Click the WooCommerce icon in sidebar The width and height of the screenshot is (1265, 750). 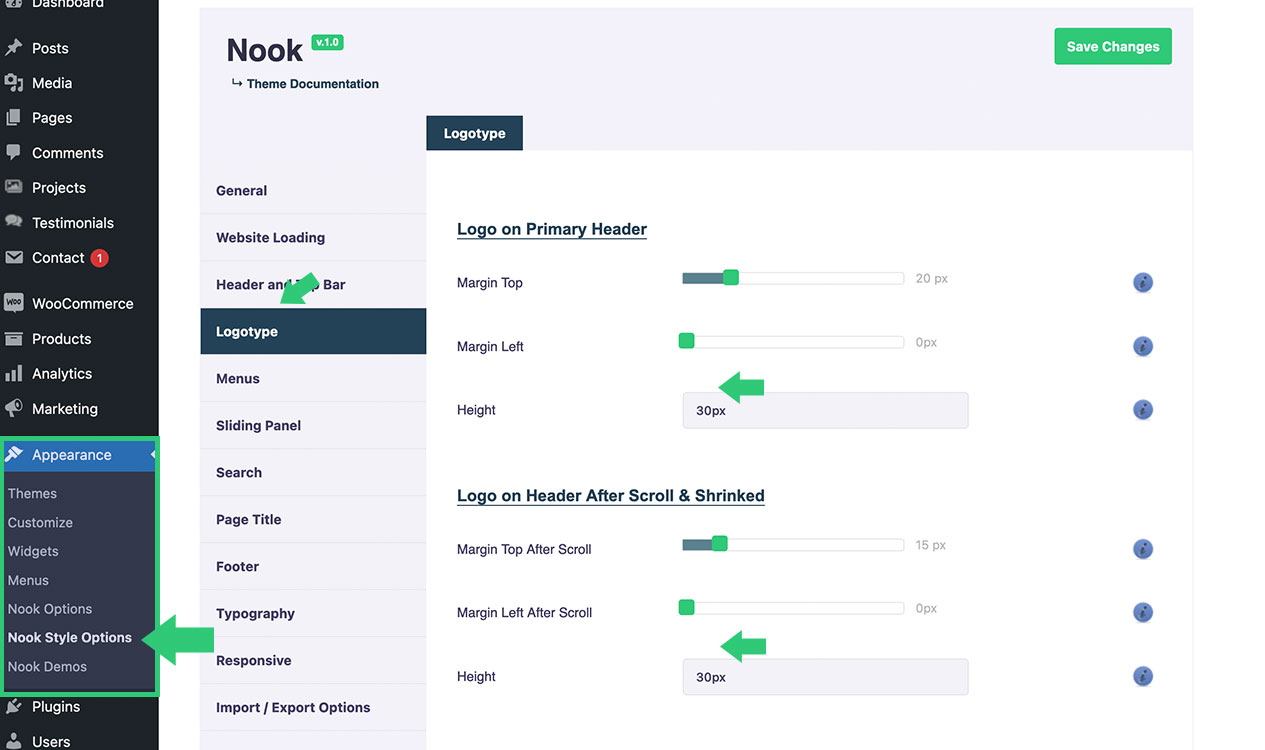(x=14, y=304)
